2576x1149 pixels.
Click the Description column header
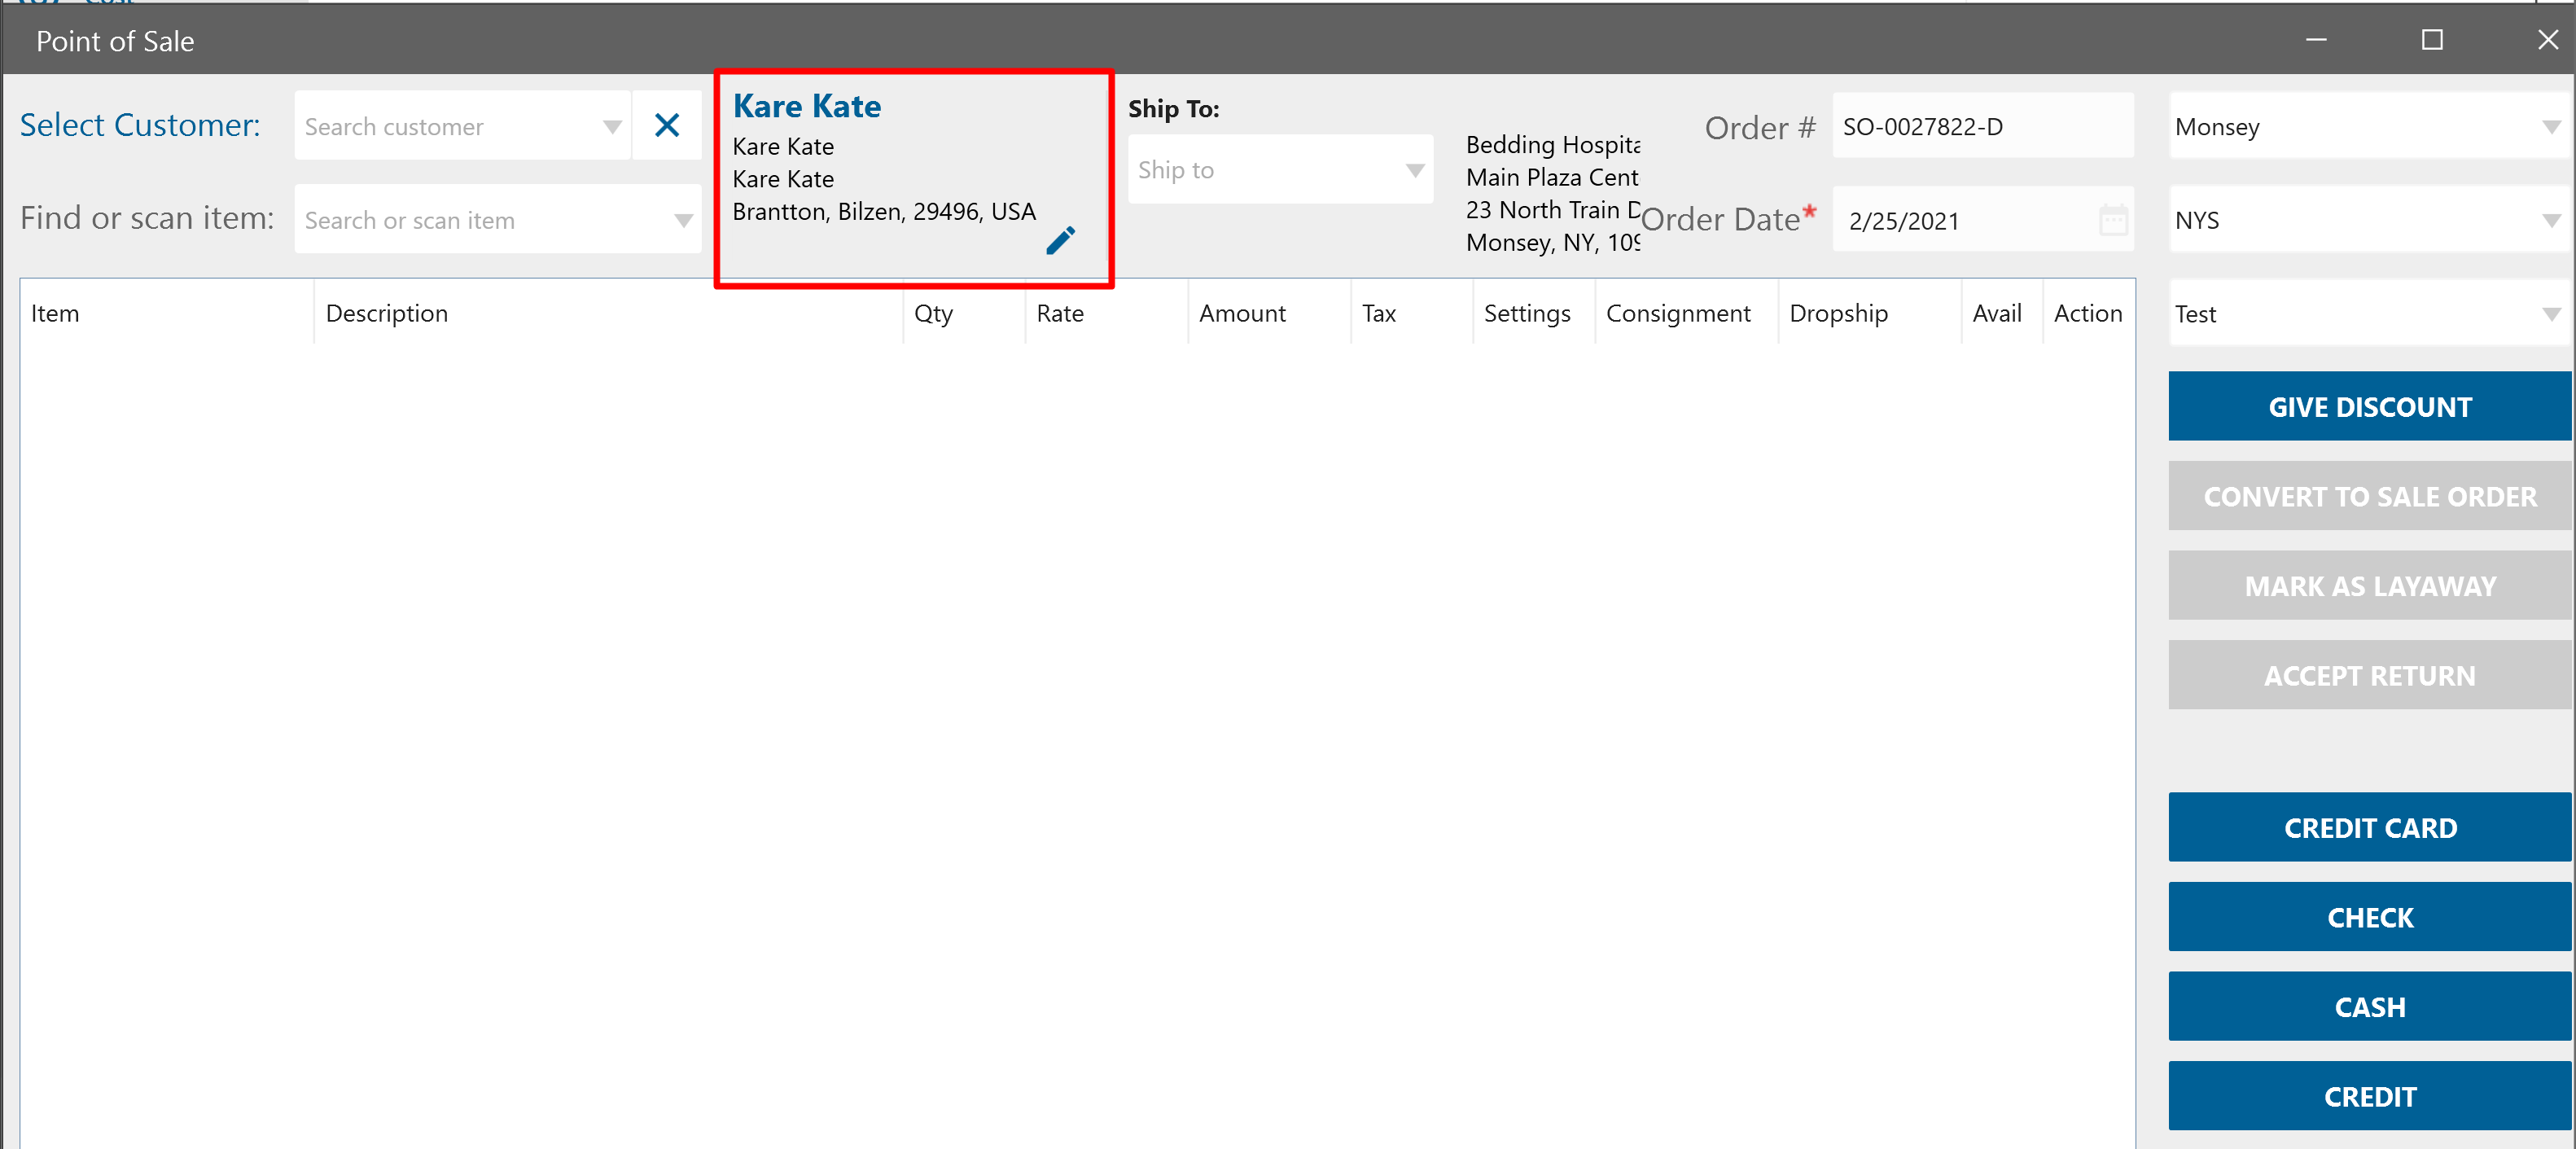pos(387,314)
